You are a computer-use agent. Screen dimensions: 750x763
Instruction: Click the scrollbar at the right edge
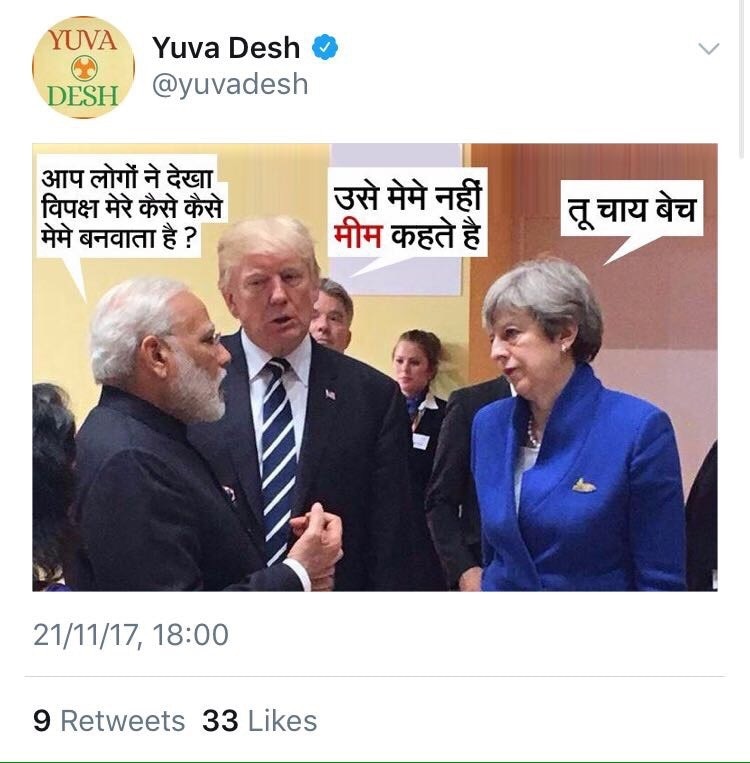coord(741,78)
